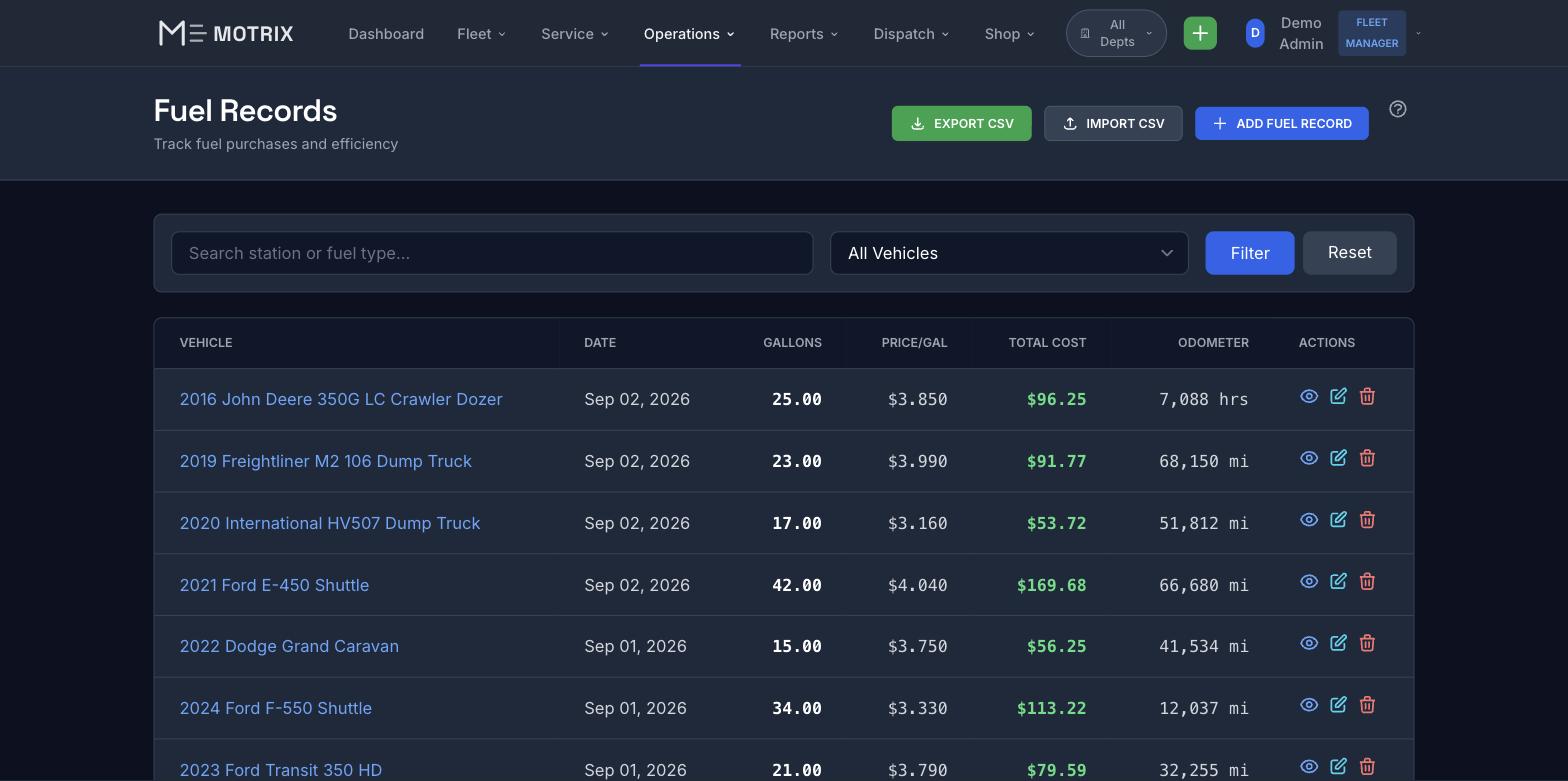Edit the International HV507 fuel record
The height and width of the screenshot is (781, 1568).
(1338, 521)
